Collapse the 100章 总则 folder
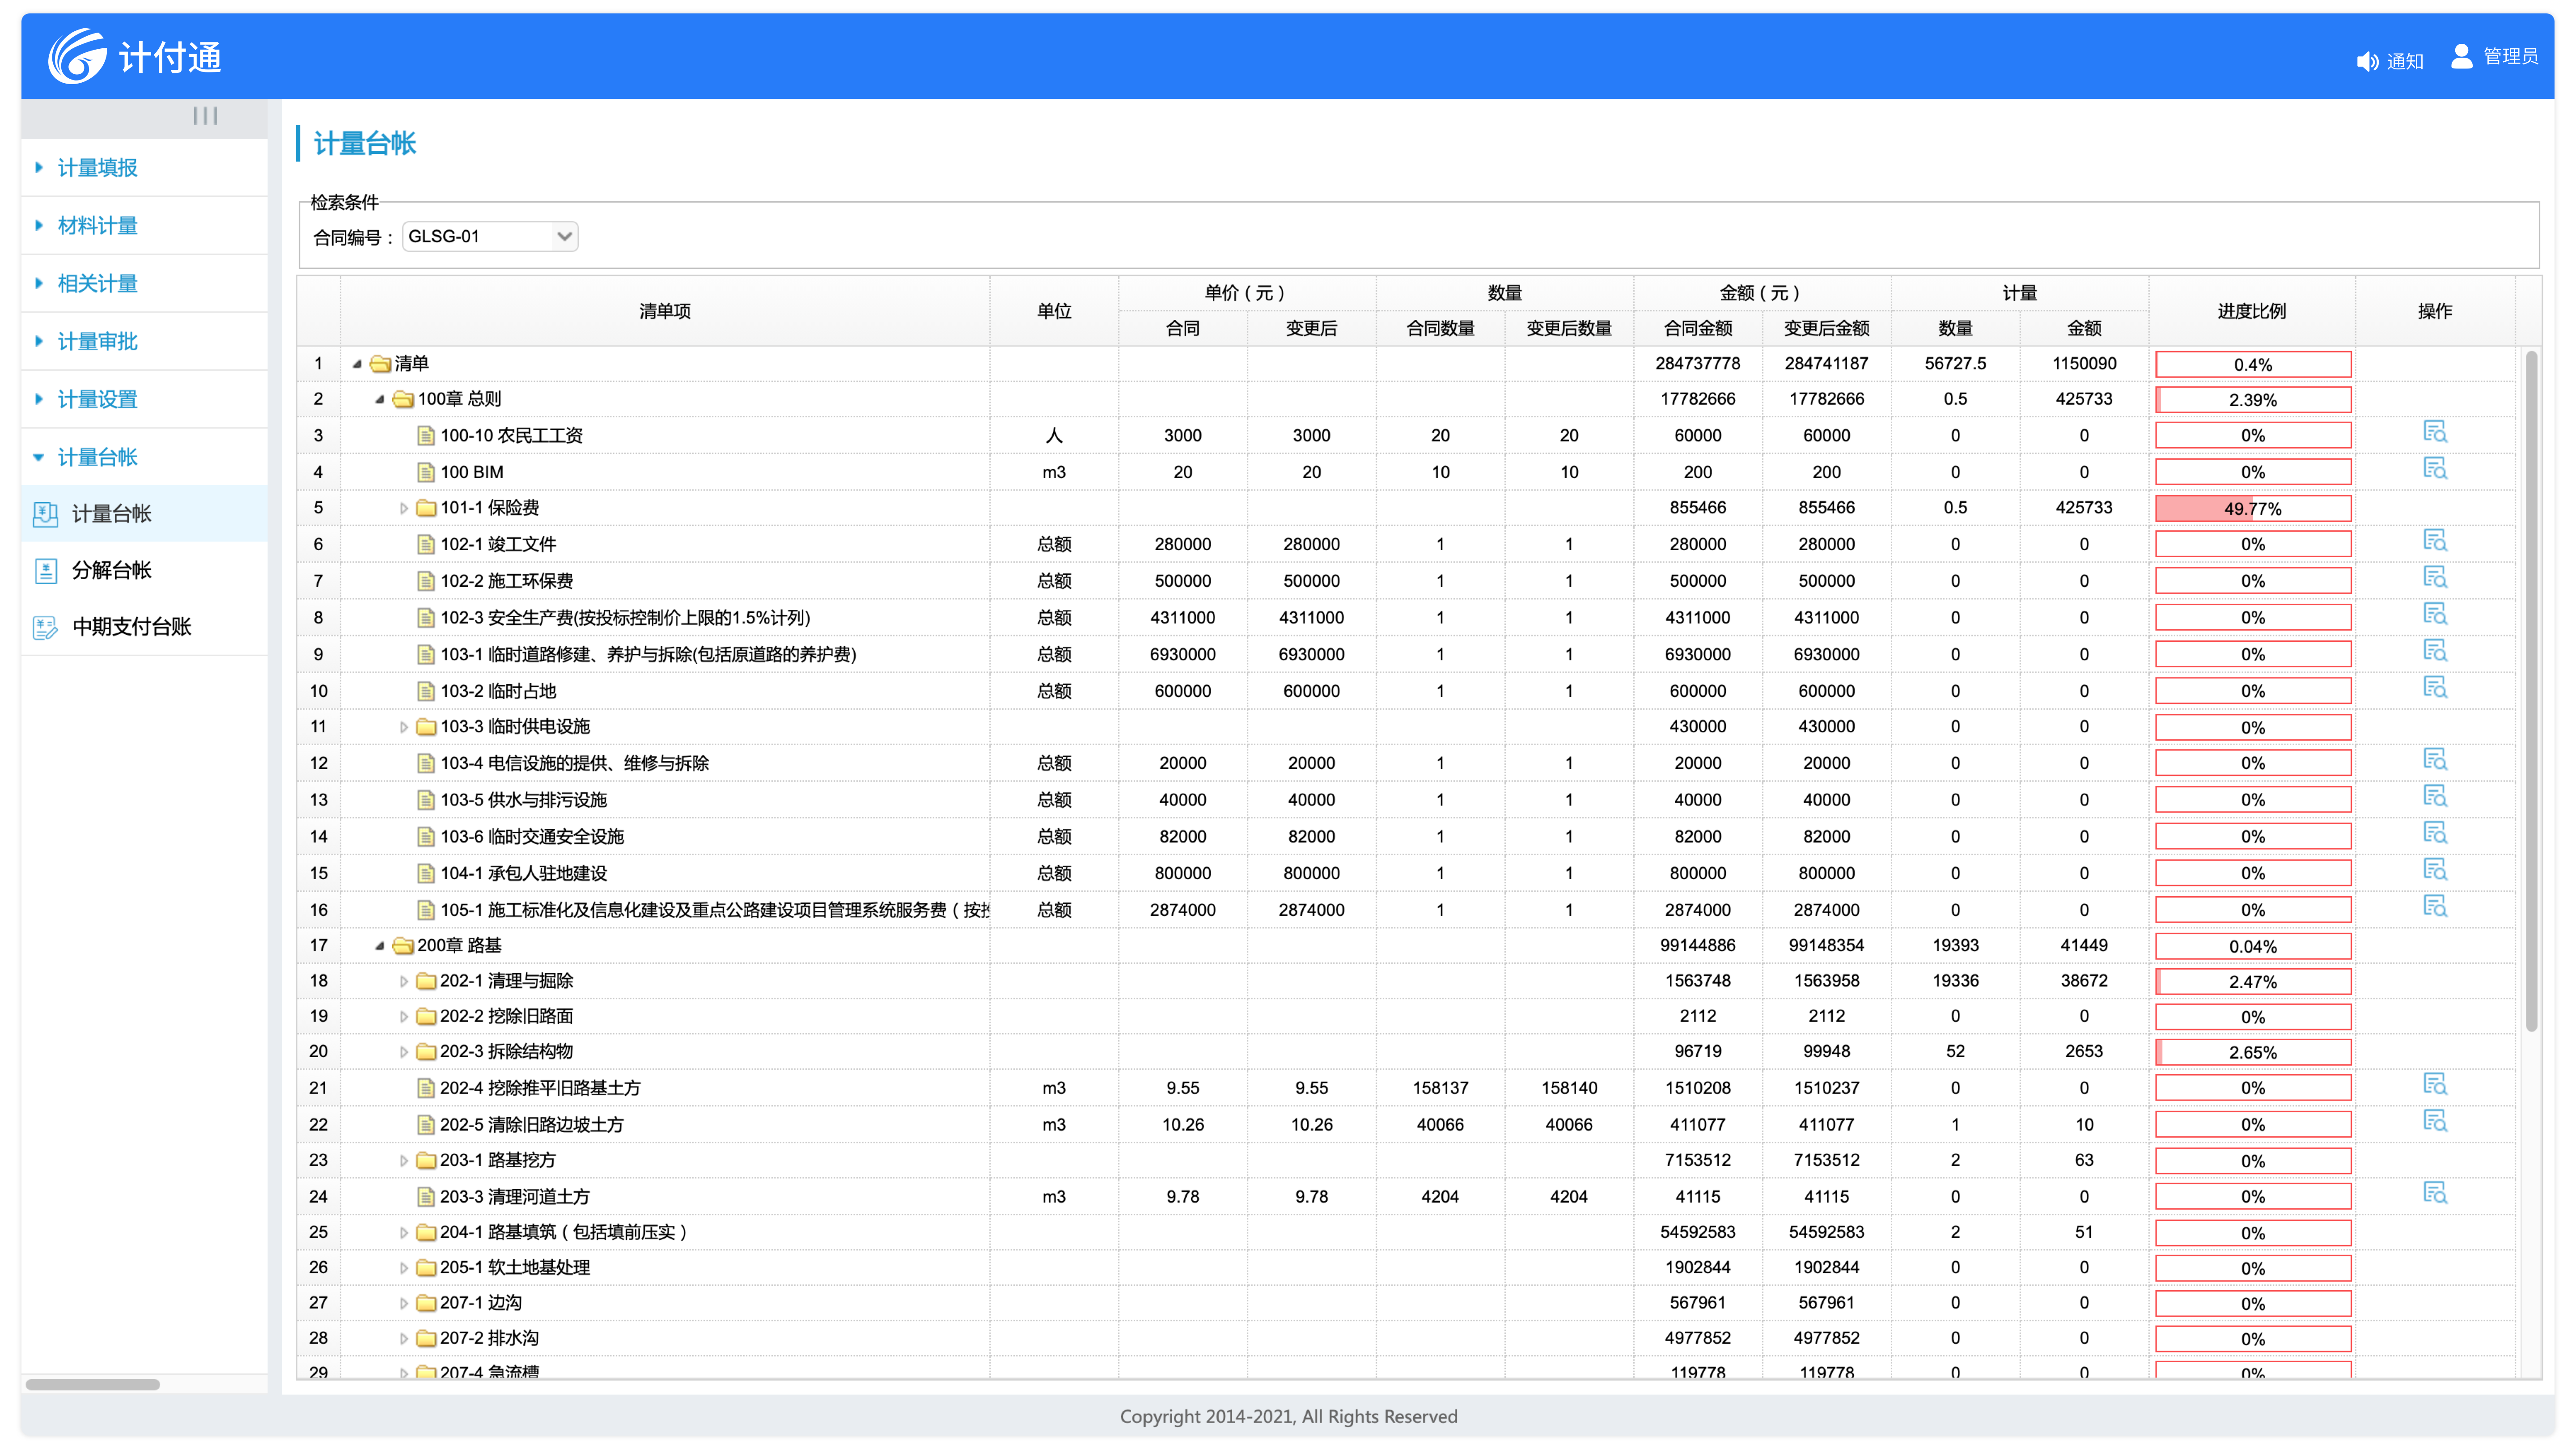Image resolution: width=2576 pixels, height=1449 pixels. pos(380,399)
